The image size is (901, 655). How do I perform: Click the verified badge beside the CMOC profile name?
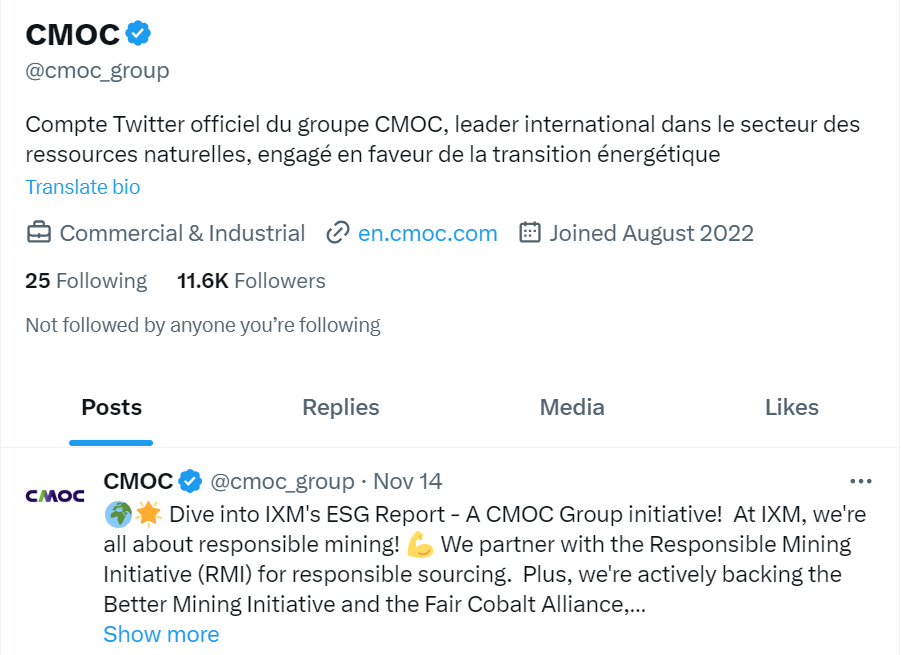[x=138, y=34]
